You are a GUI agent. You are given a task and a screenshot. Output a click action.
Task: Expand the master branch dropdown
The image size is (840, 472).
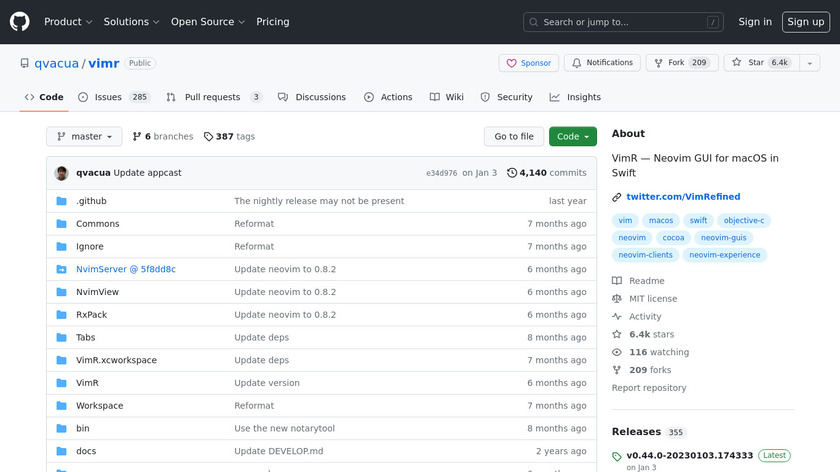[84, 137]
